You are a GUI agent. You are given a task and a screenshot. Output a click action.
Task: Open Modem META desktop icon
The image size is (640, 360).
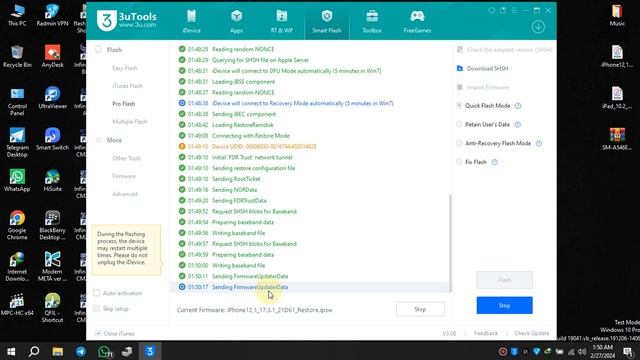pos(52,267)
